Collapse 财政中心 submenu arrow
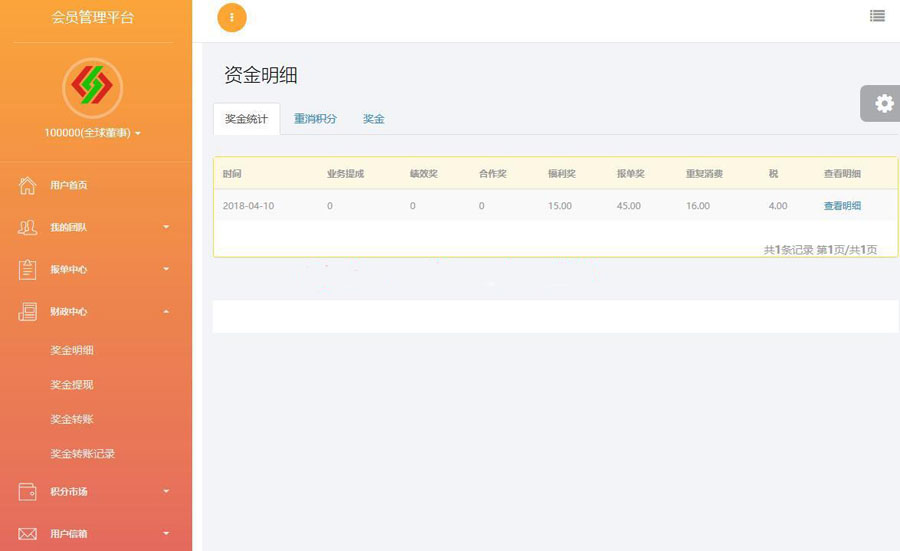Screen dimensions: 900x551 point(166,312)
